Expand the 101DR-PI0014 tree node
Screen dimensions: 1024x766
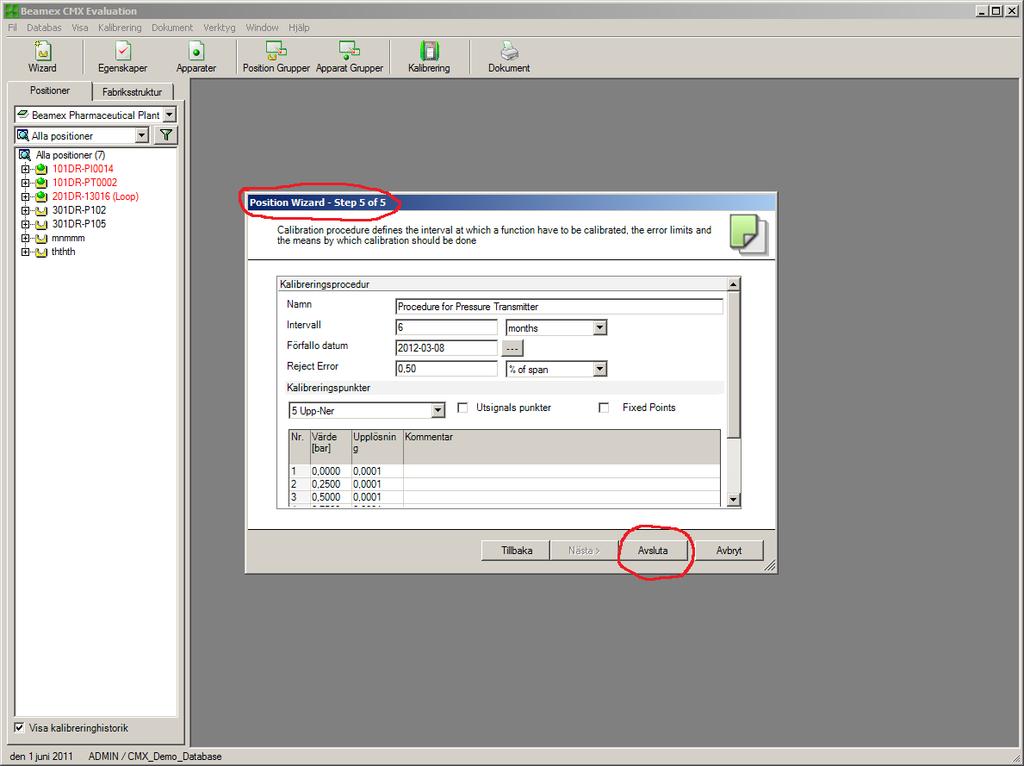click(25, 168)
